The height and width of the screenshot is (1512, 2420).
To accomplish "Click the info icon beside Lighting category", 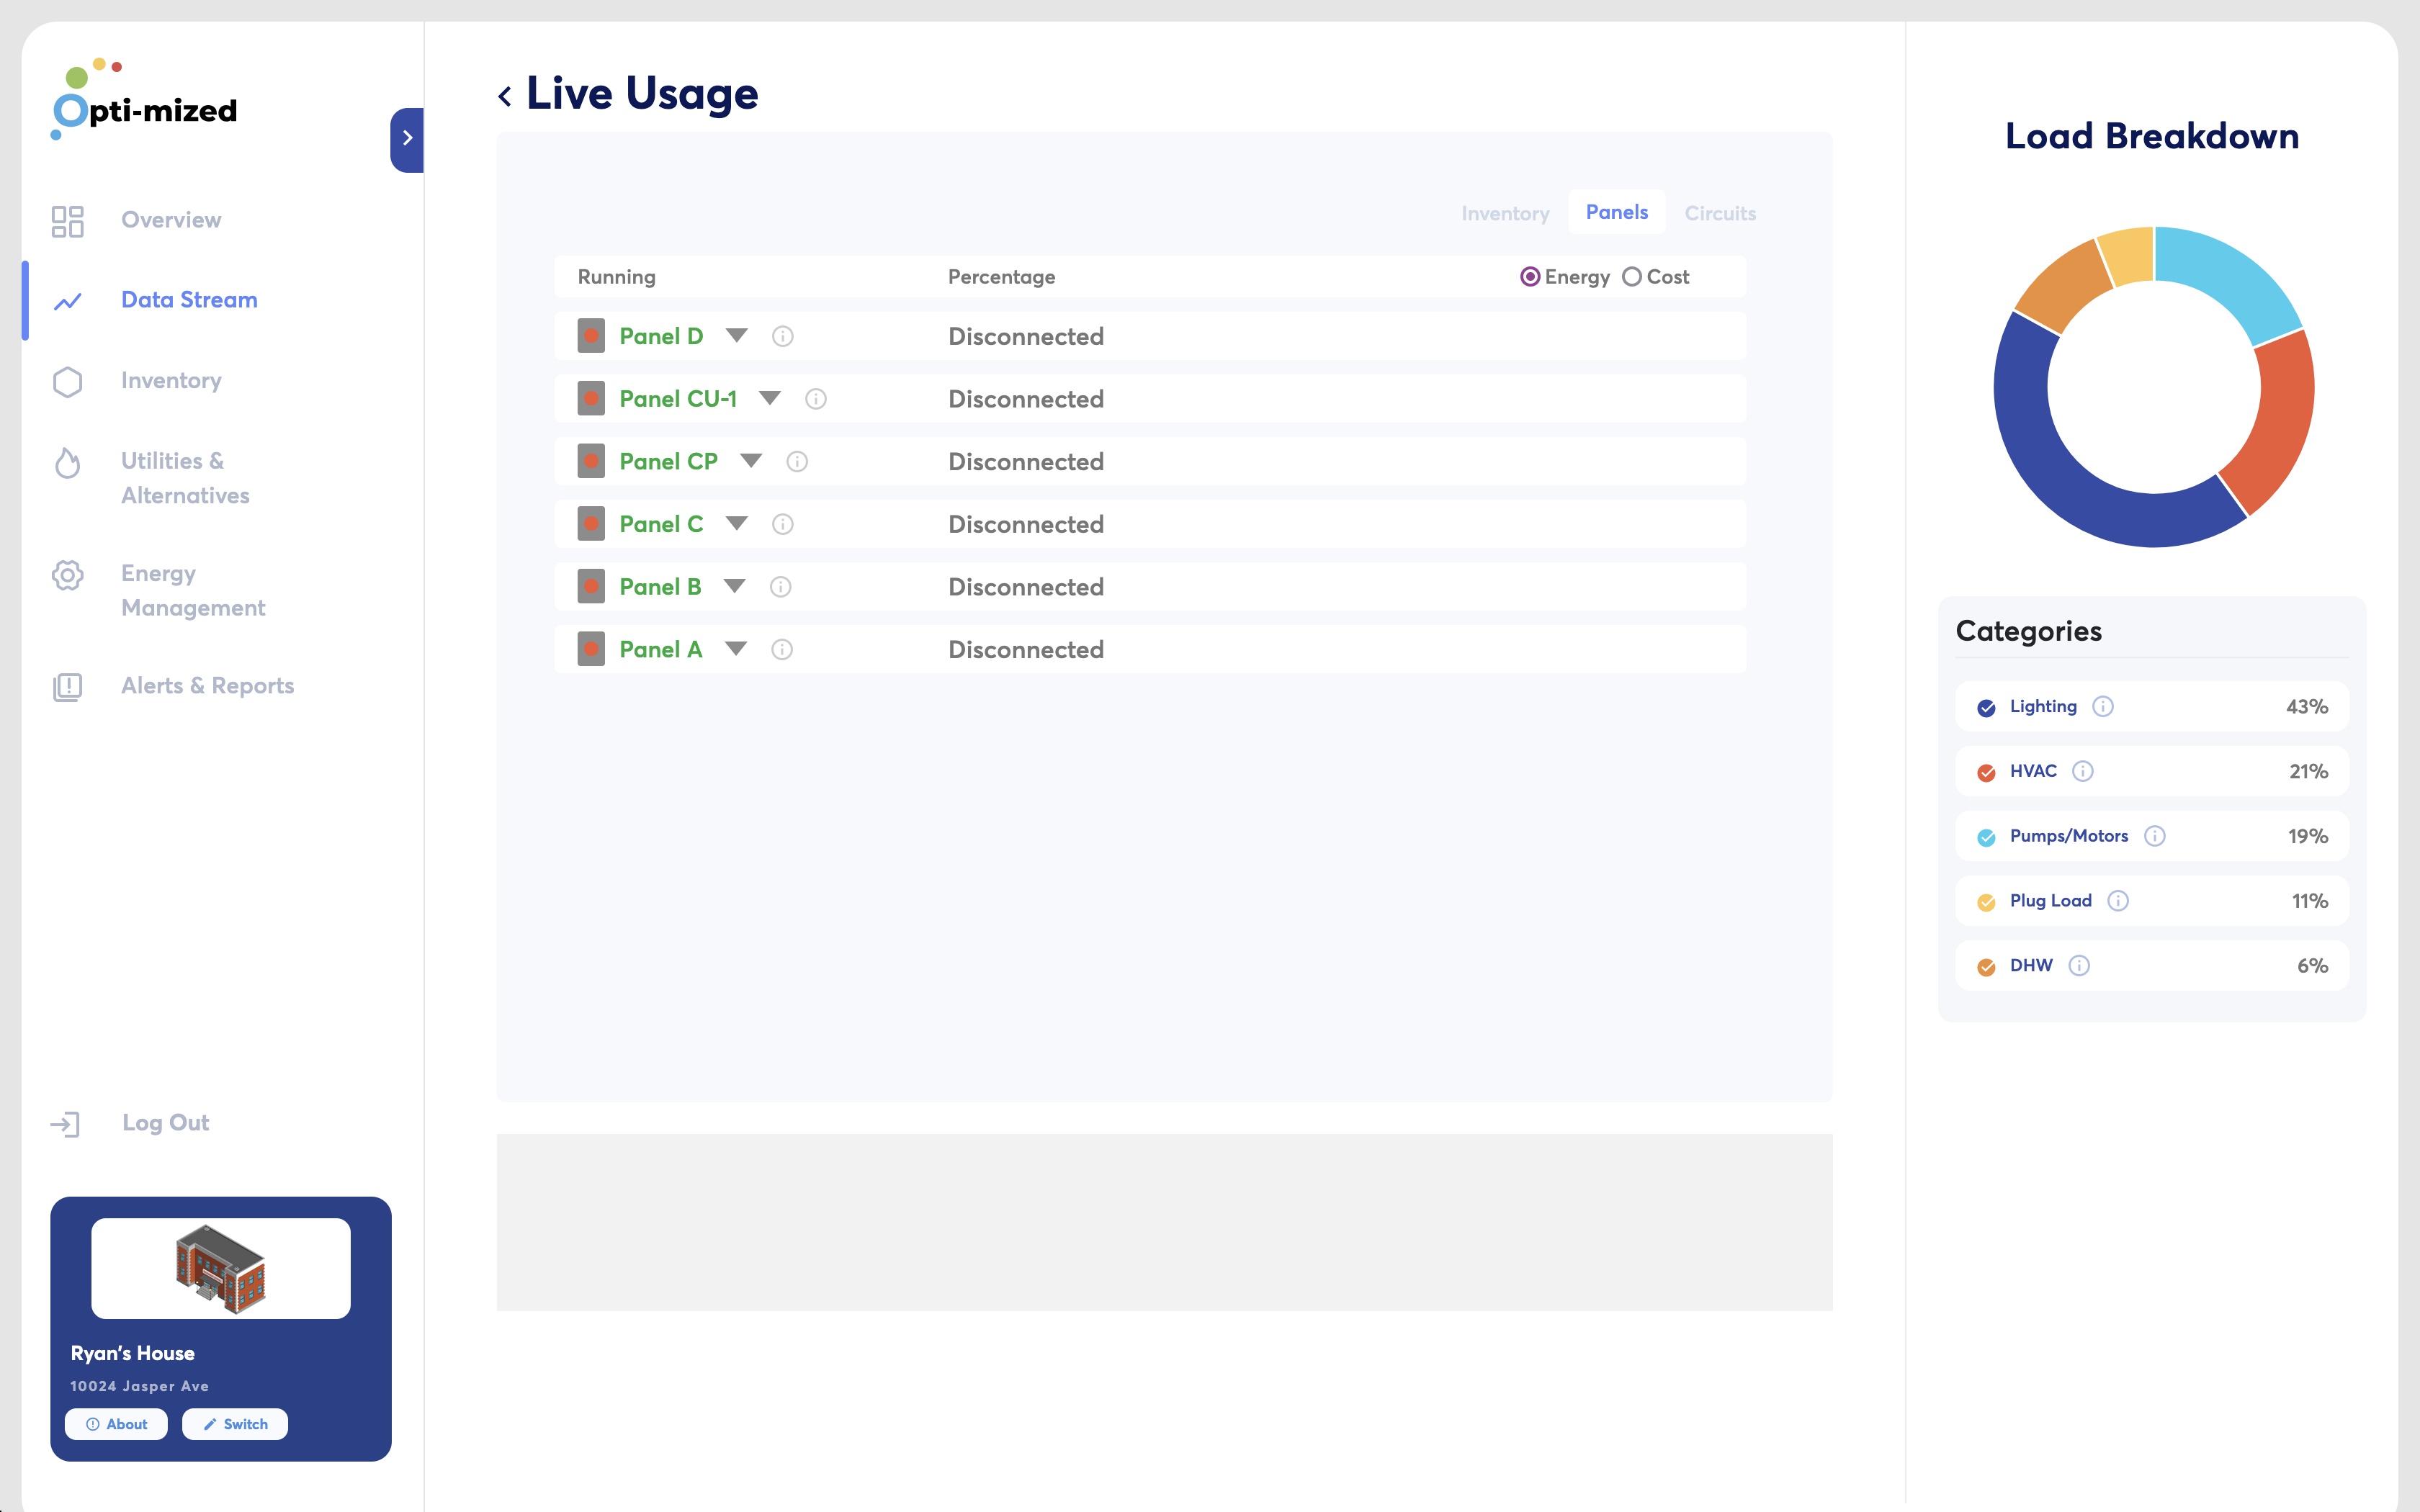I will (x=2103, y=707).
